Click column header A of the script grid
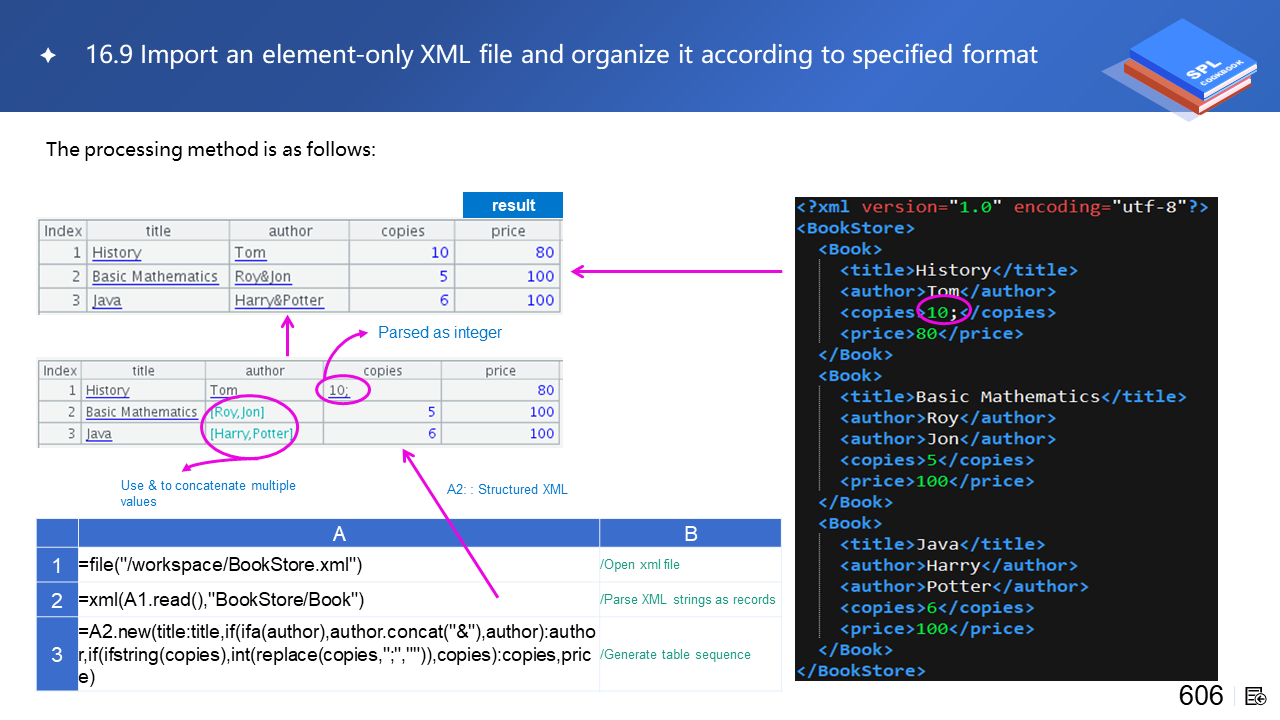 tap(339, 534)
